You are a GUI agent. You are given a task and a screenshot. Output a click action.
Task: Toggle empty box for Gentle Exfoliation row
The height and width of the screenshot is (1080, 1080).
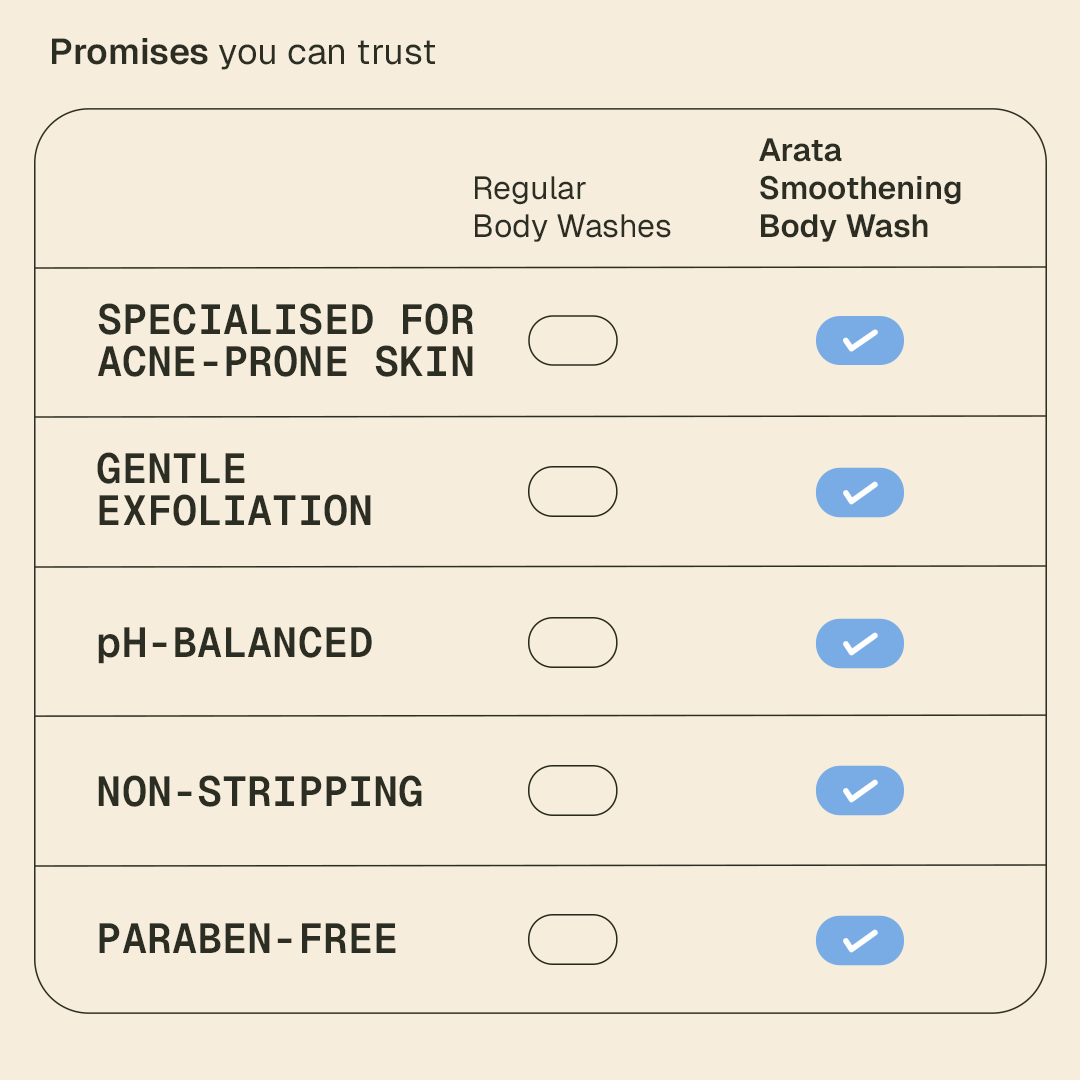(x=572, y=492)
